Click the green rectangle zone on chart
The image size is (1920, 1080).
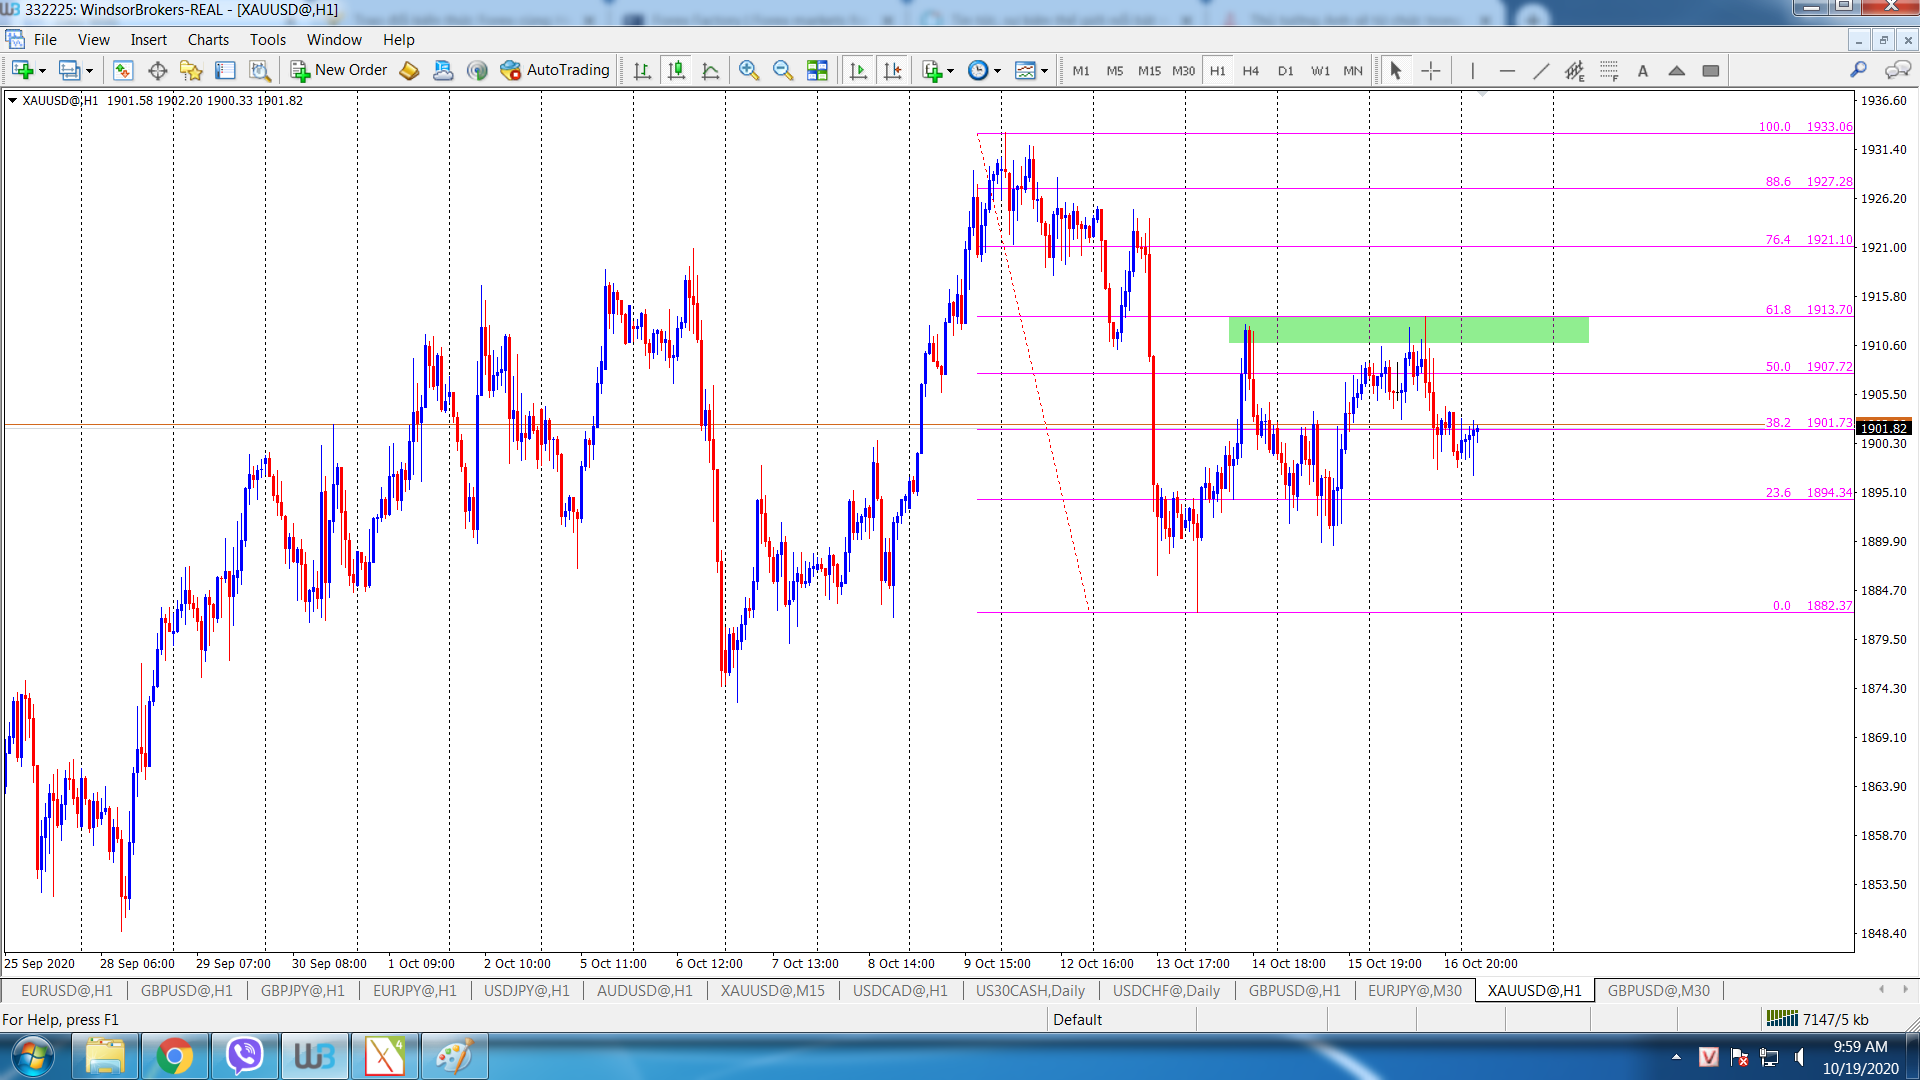1408,330
